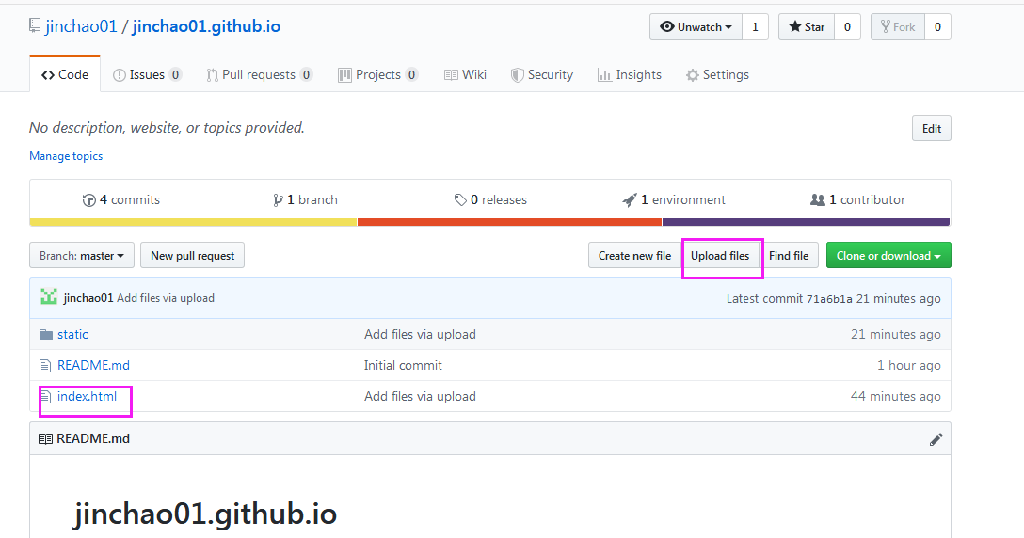Go to the Projects tab
Screen dimensions: 1024x538
pyautogui.click(x=377, y=74)
